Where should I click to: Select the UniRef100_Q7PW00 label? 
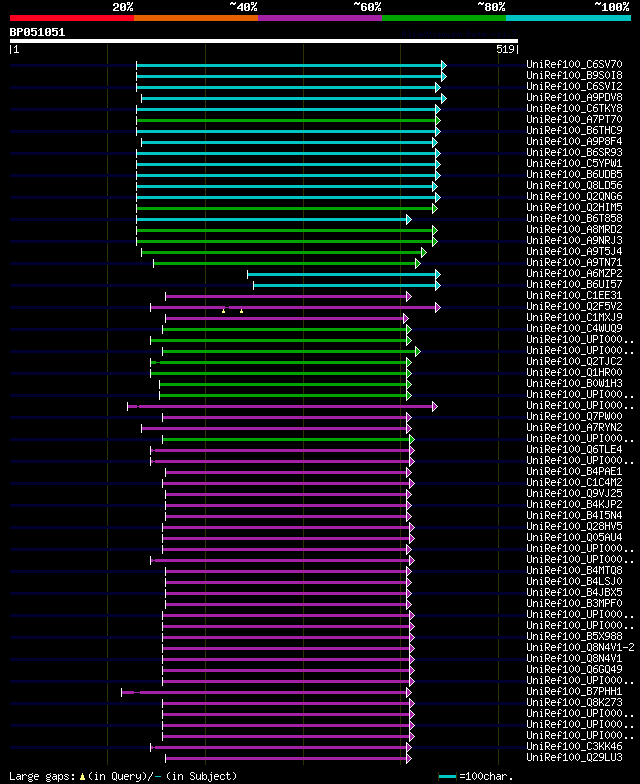574,416
